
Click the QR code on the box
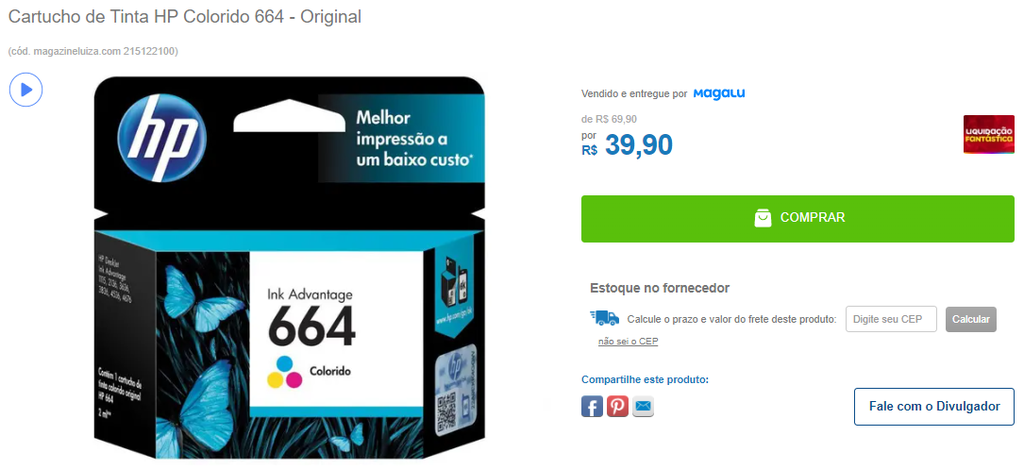[445, 409]
